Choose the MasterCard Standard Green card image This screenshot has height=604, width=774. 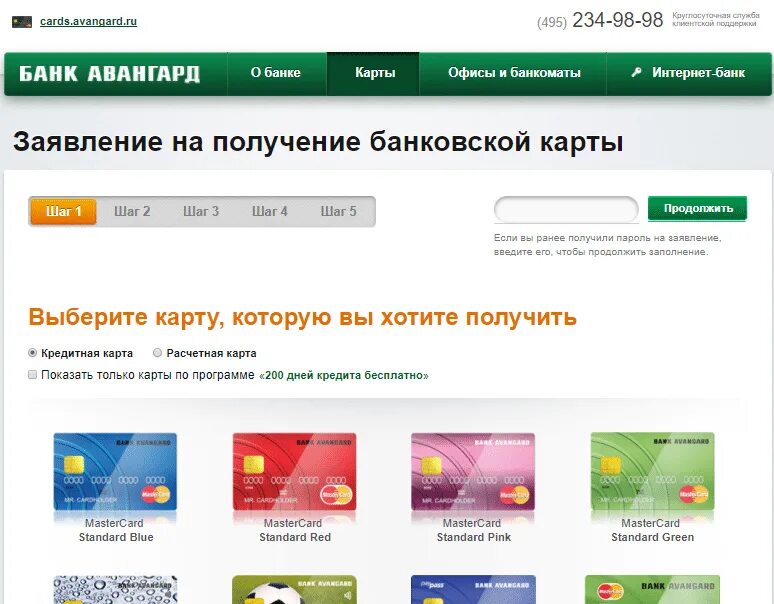[x=653, y=472]
